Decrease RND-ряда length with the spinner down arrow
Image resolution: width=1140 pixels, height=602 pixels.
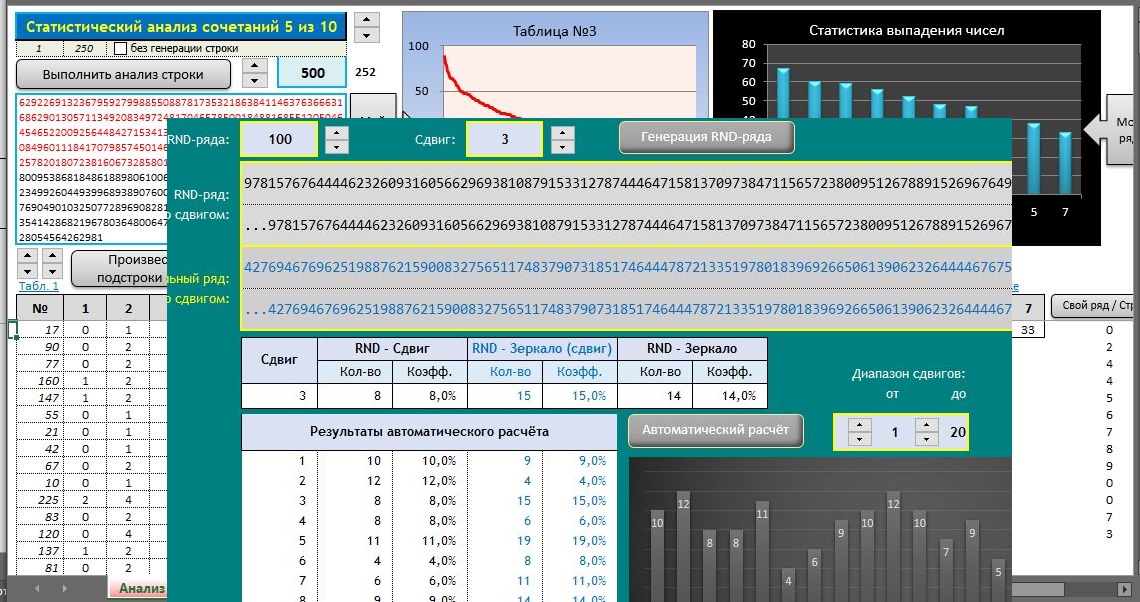coord(337,147)
